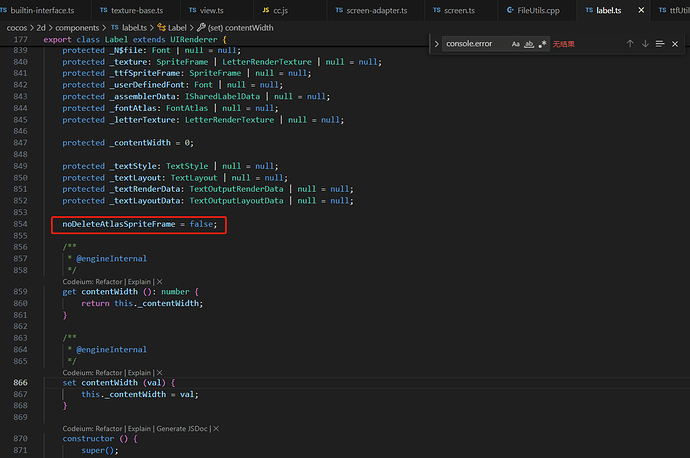Click TextLayout type on line 850
Screen dimensions: 690x458
[194, 178]
